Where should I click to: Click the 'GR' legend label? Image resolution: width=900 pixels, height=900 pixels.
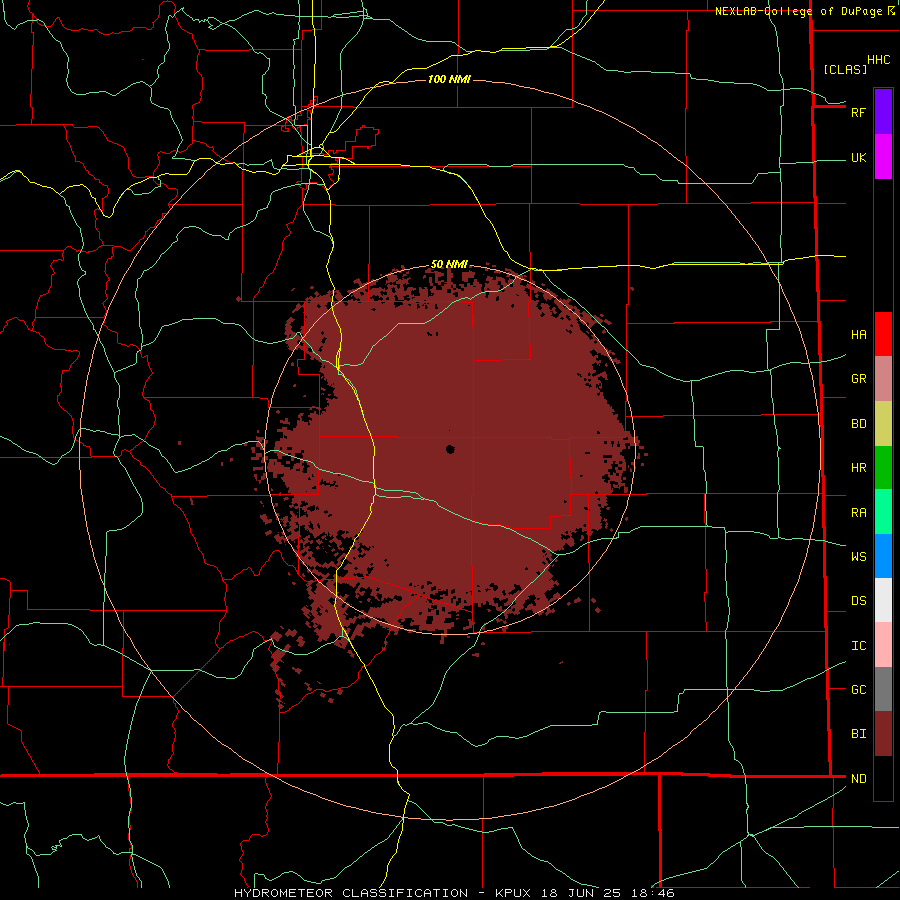coord(858,379)
